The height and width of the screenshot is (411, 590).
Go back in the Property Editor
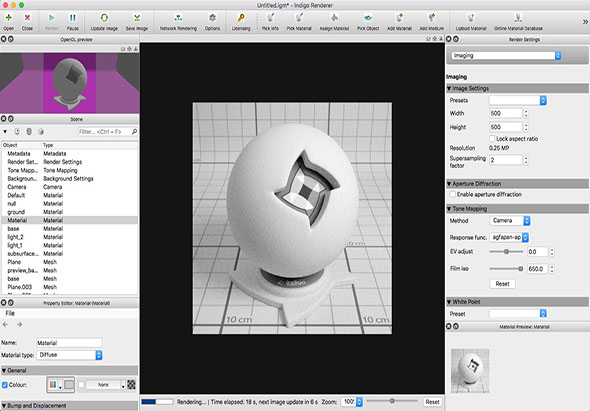click(5, 324)
